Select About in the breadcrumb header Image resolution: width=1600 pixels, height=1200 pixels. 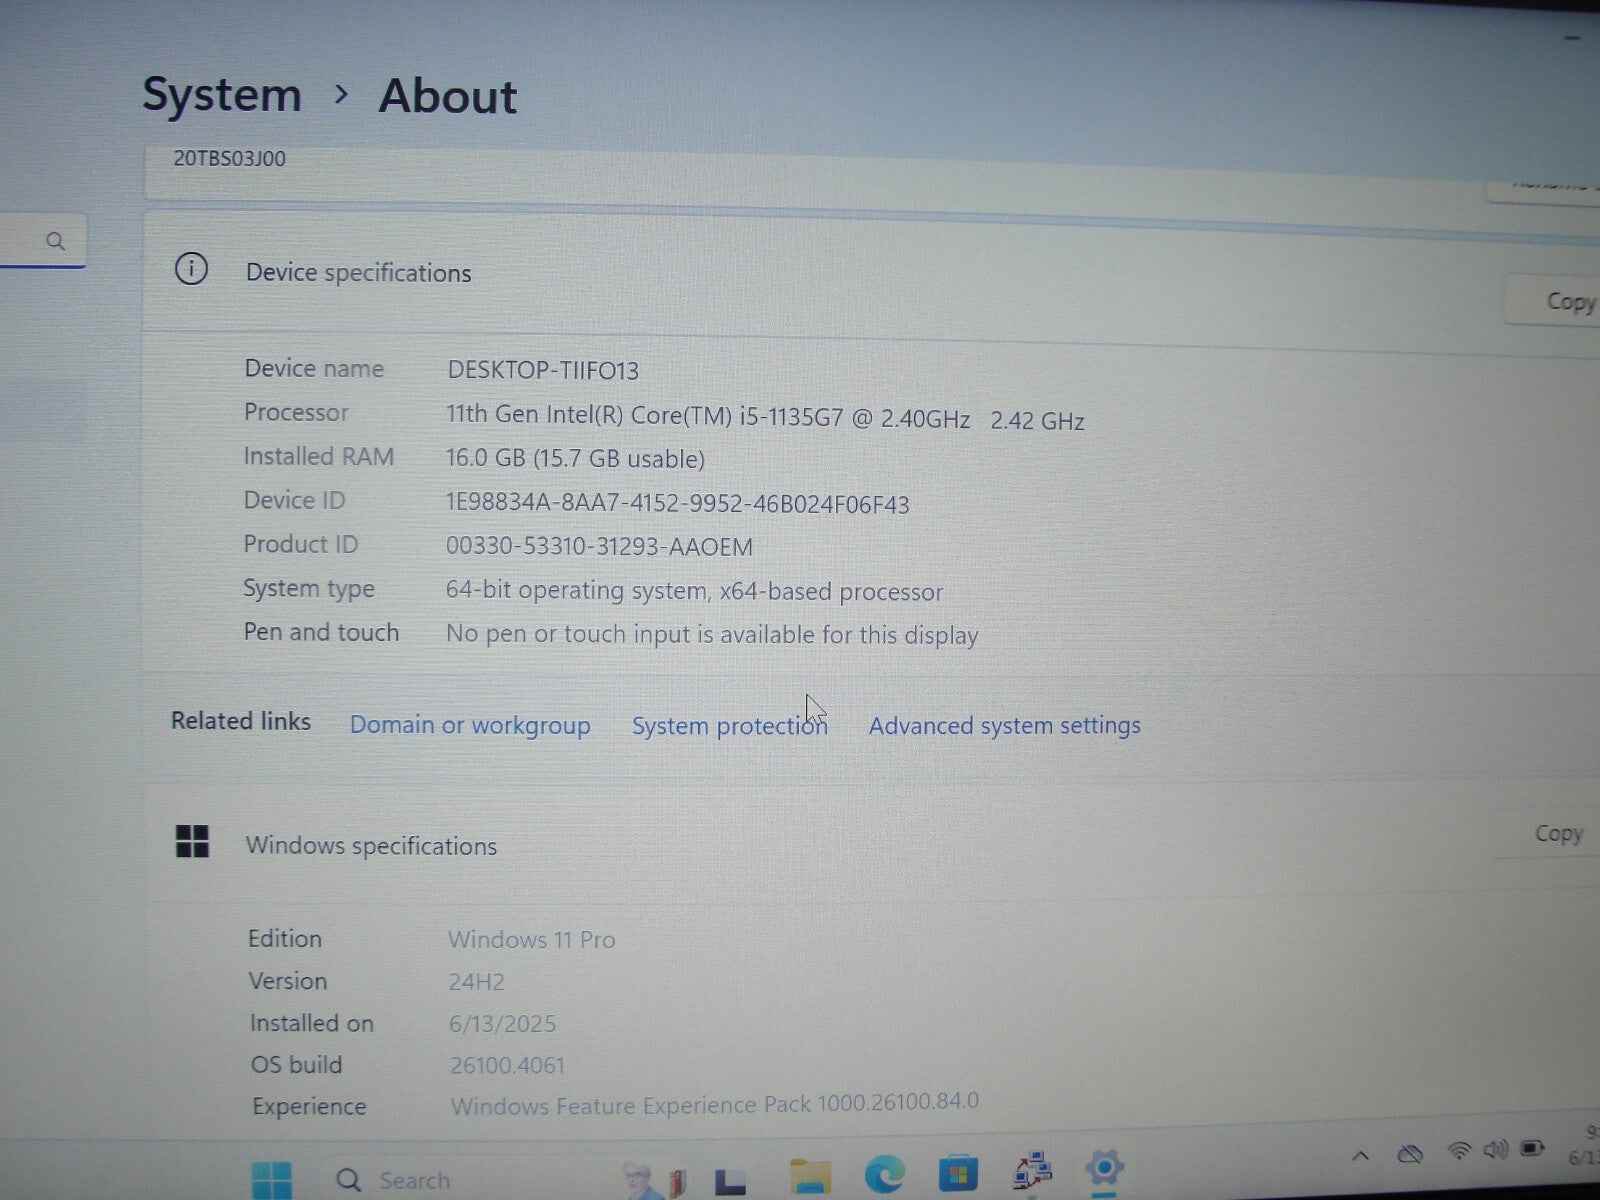click(x=447, y=96)
